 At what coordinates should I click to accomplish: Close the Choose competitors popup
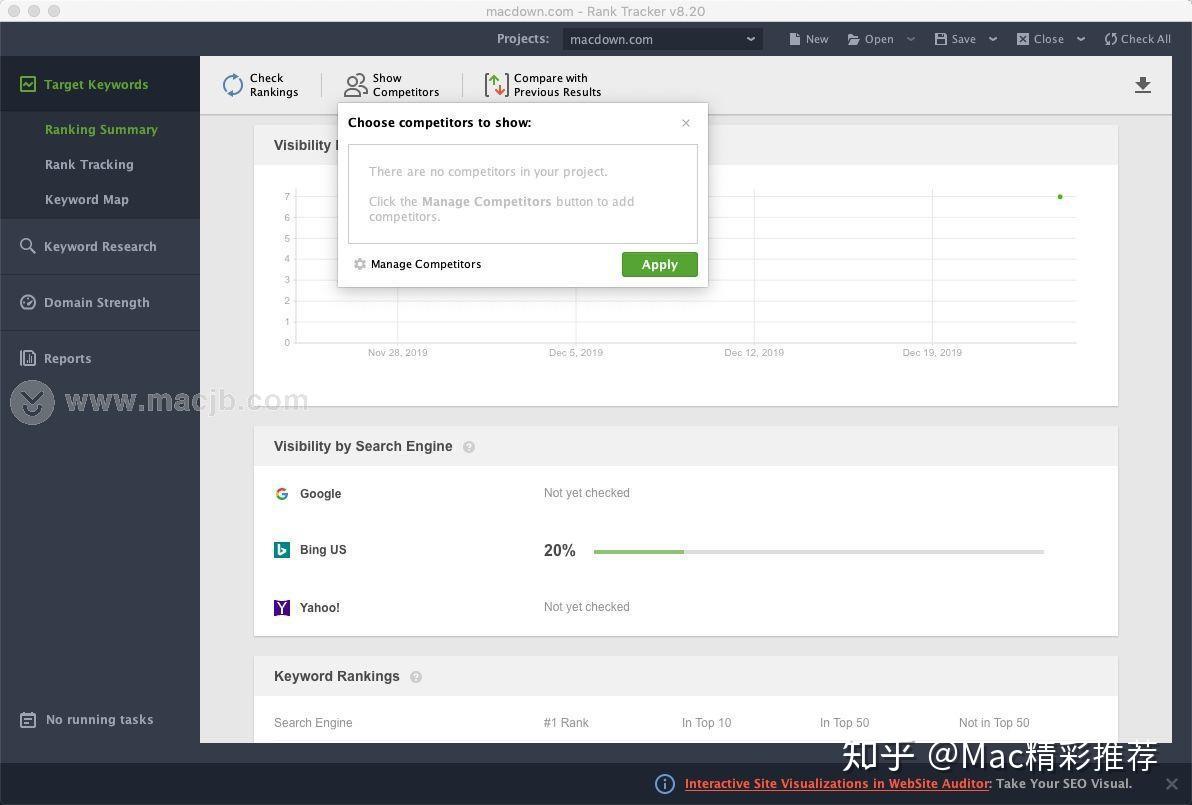click(x=686, y=122)
